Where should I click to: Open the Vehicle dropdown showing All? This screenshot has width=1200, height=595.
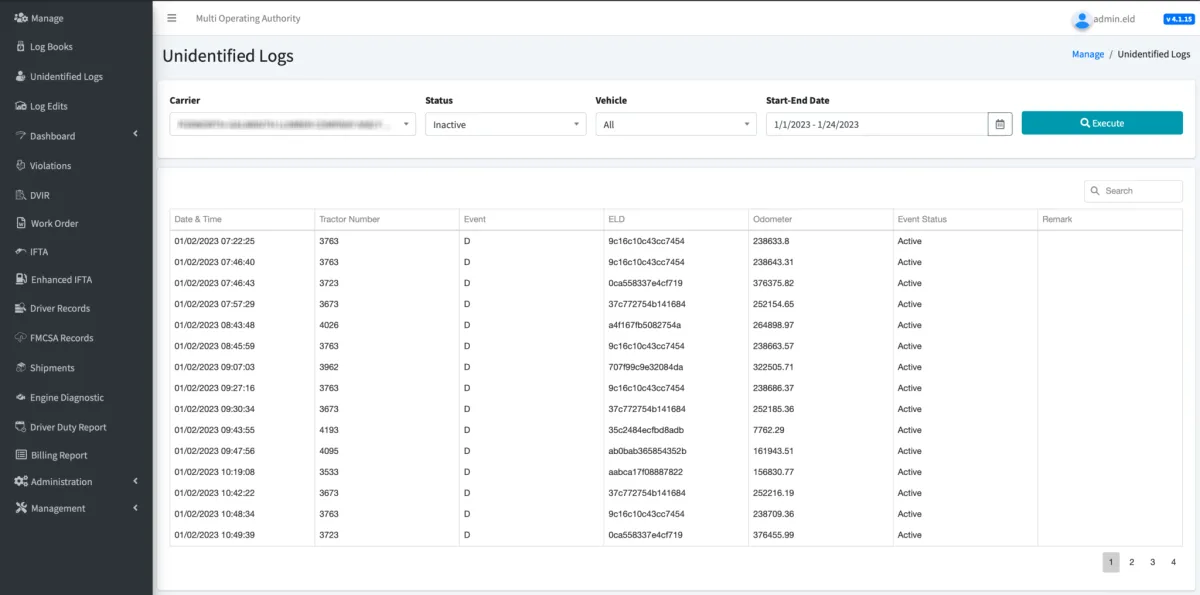pos(675,124)
